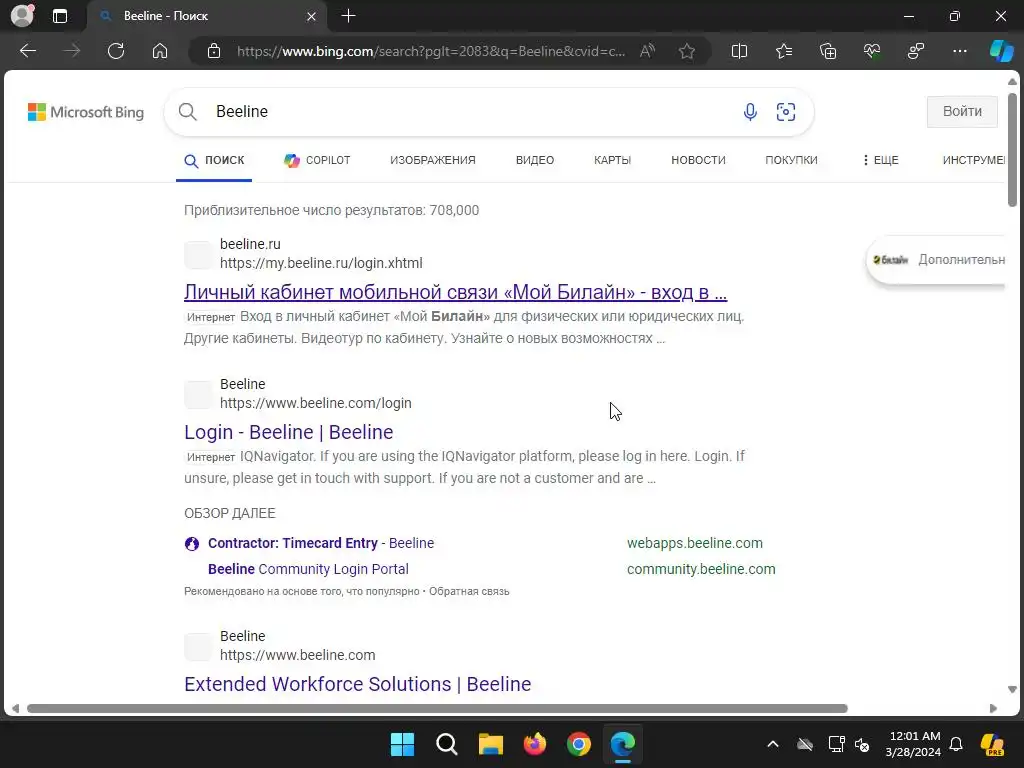Switch to the COPILOT tab

point(317,160)
